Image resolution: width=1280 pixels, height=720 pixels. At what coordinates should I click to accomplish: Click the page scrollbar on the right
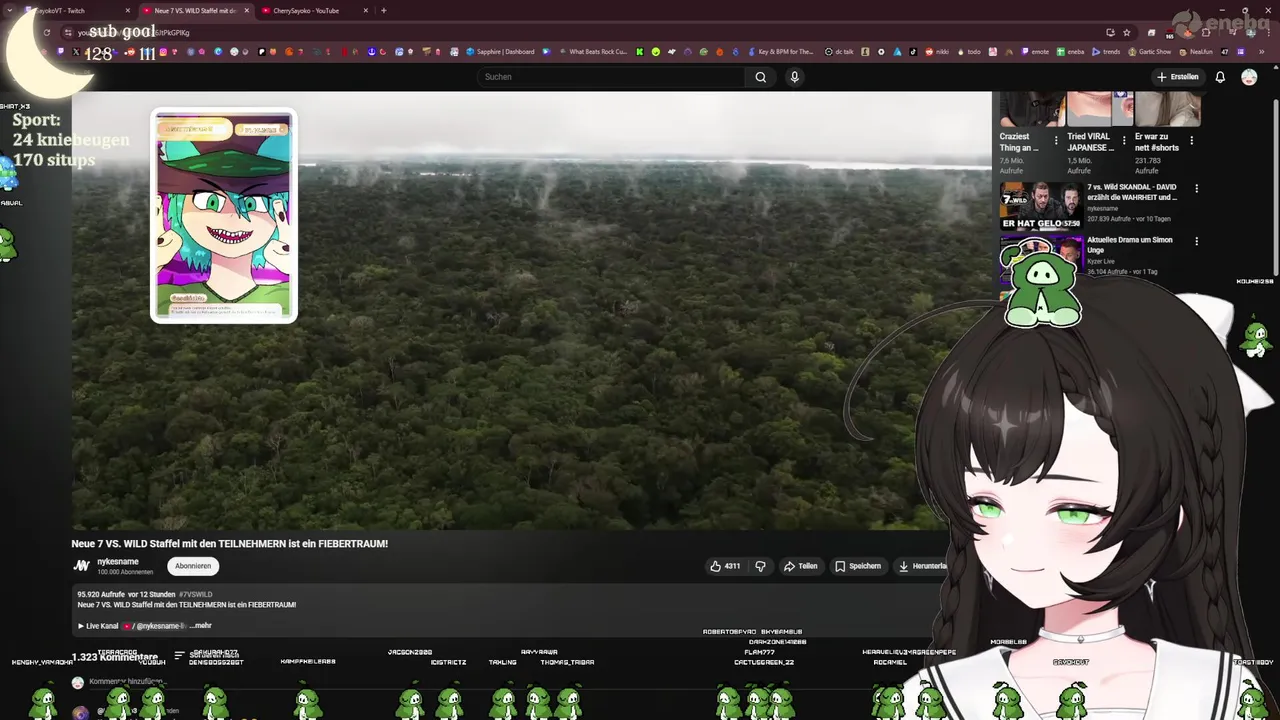pos(1275,185)
